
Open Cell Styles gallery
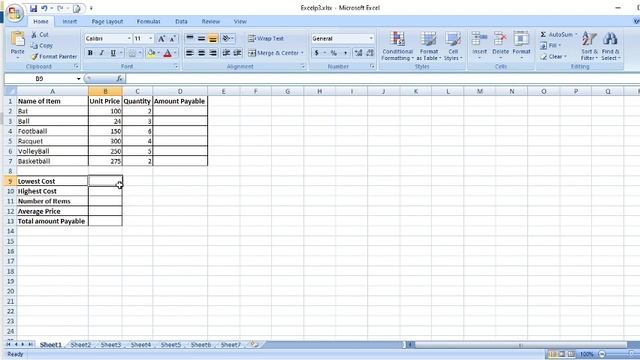coord(453,46)
